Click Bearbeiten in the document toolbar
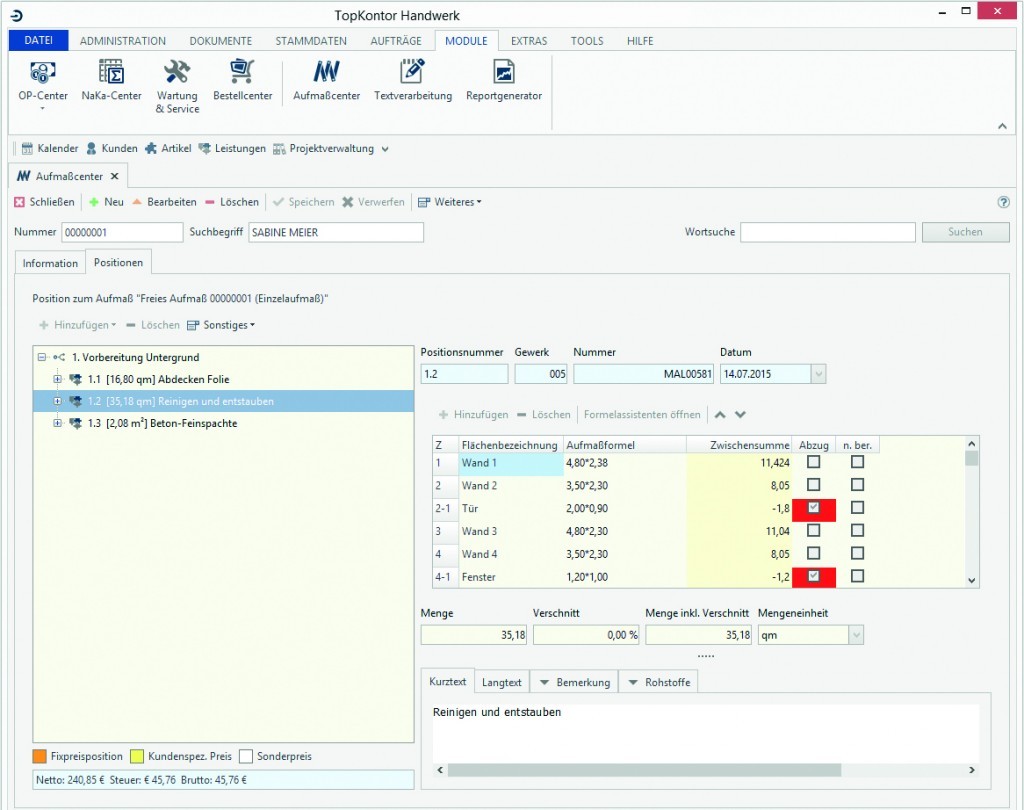 (164, 202)
